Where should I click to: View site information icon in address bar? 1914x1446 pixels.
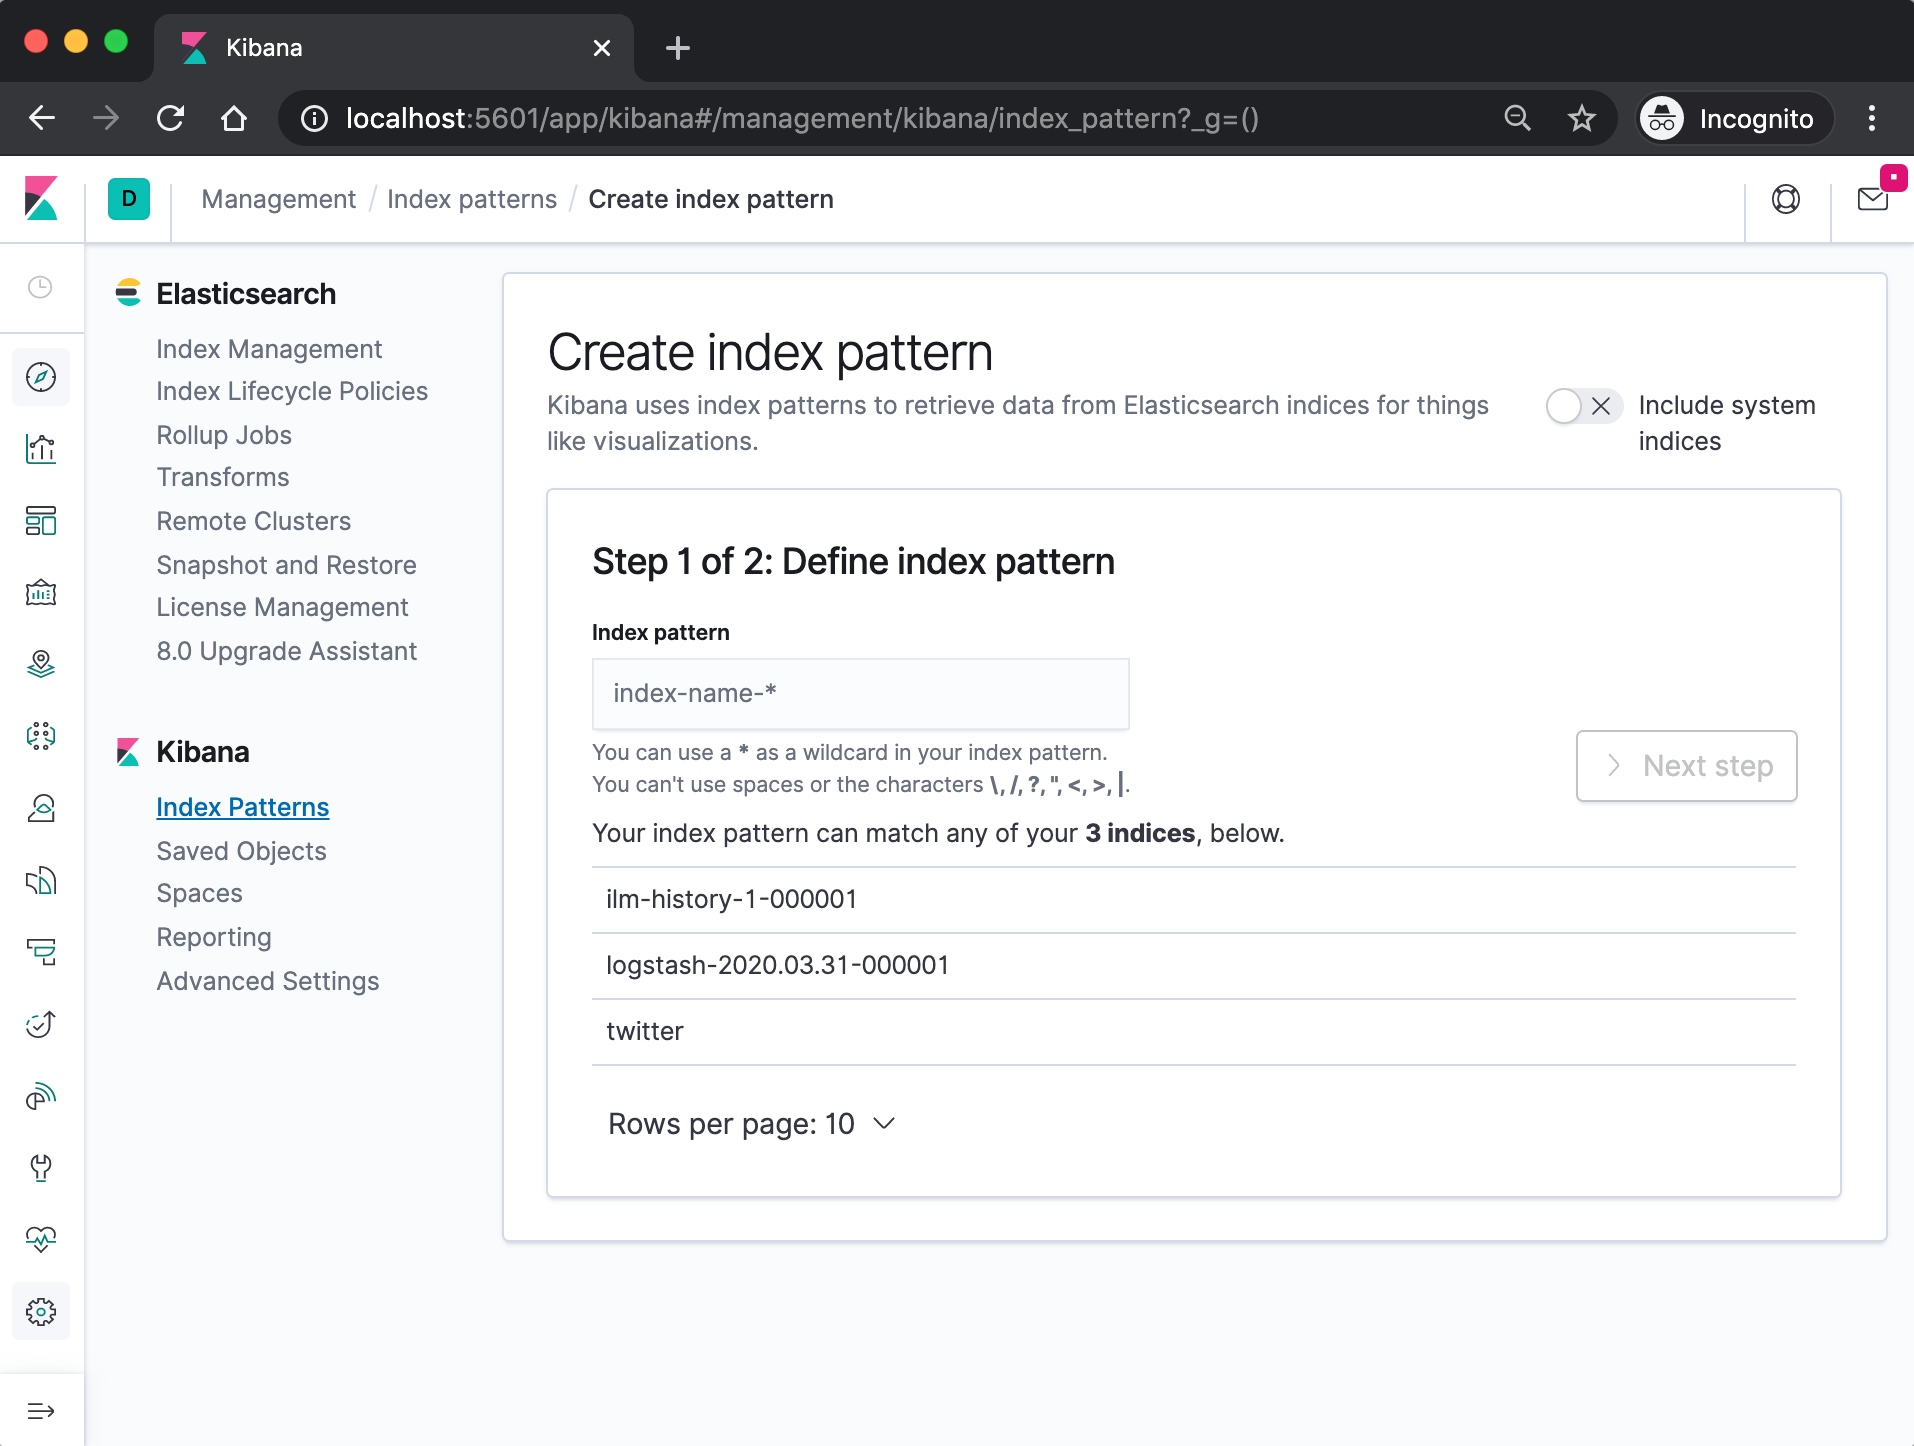(314, 119)
